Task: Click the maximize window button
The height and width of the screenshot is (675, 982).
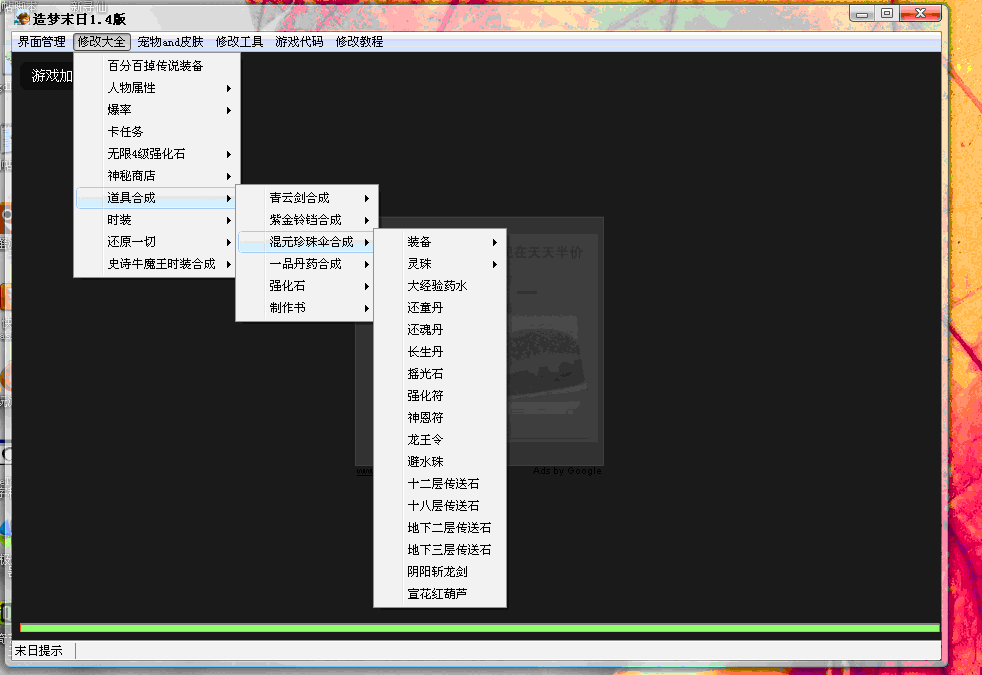Action: (x=887, y=14)
